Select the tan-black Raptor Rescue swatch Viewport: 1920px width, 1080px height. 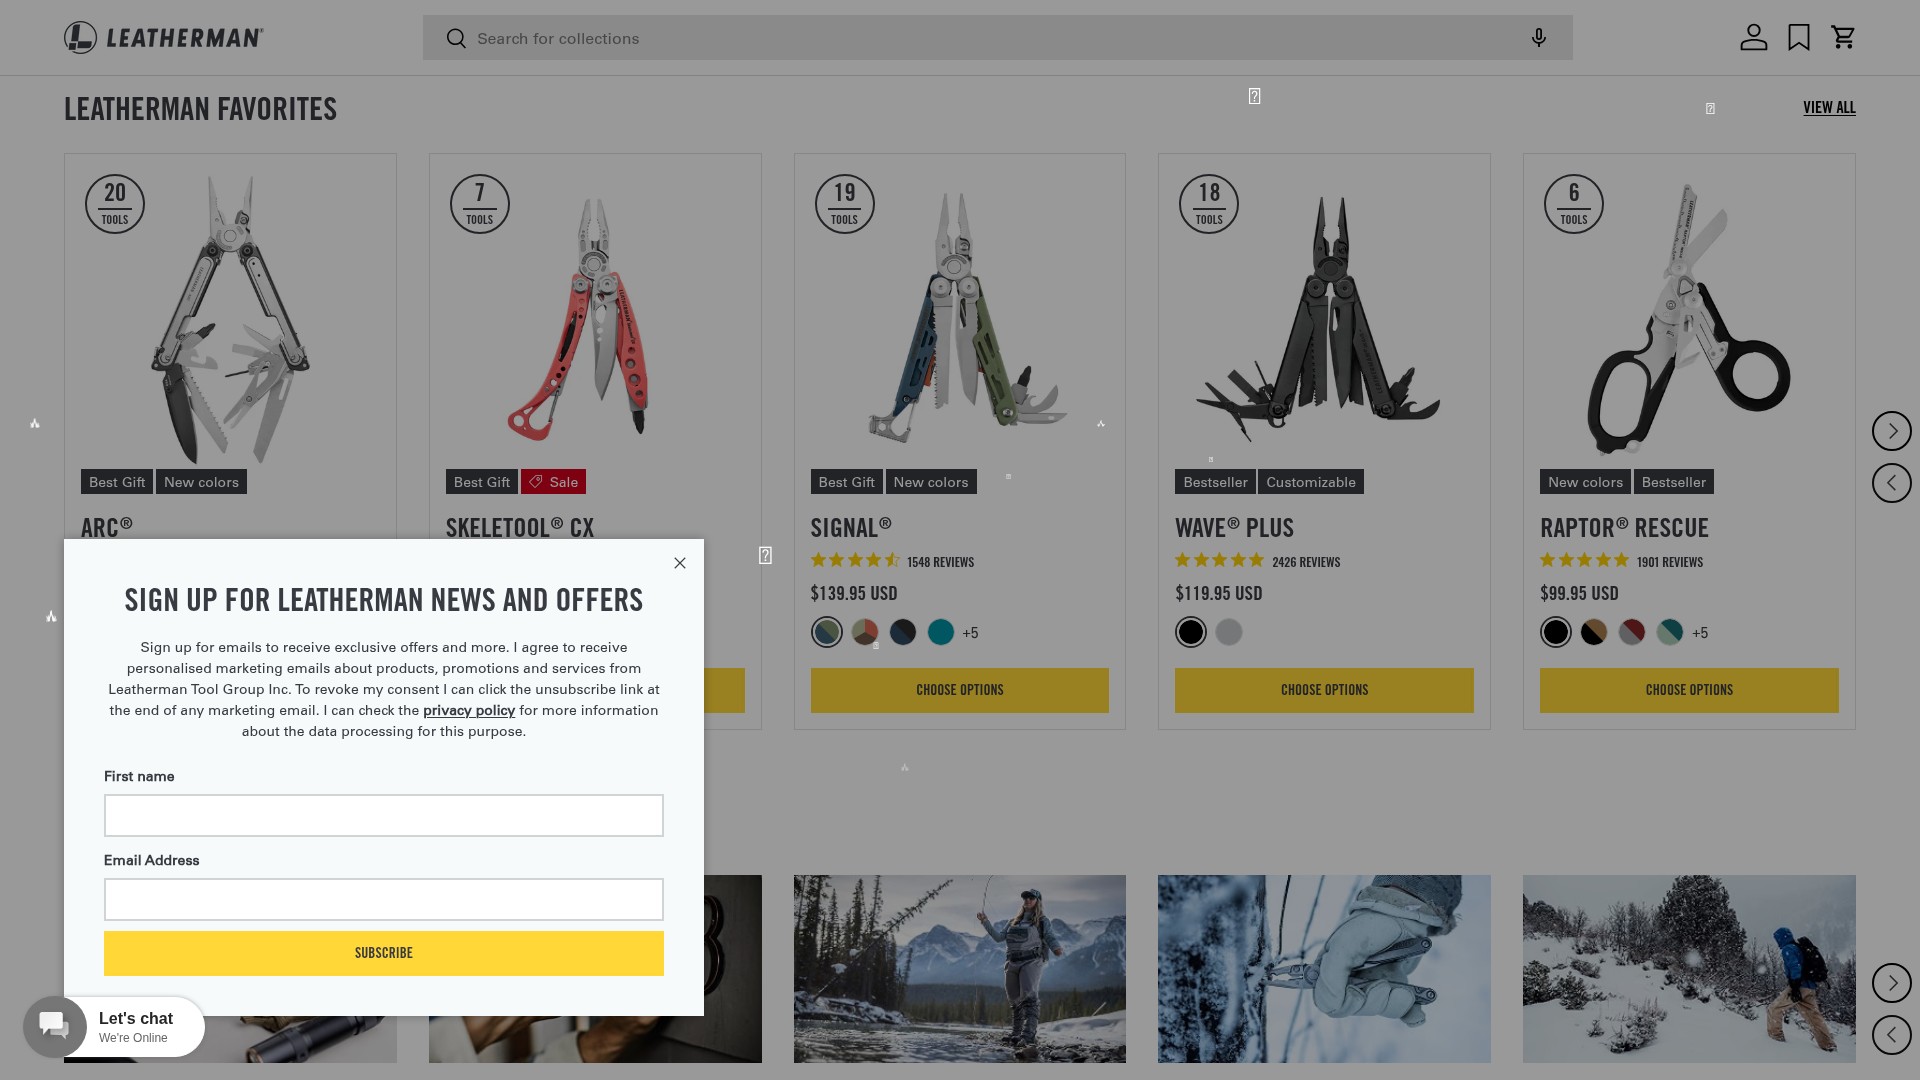pyautogui.click(x=1594, y=632)
